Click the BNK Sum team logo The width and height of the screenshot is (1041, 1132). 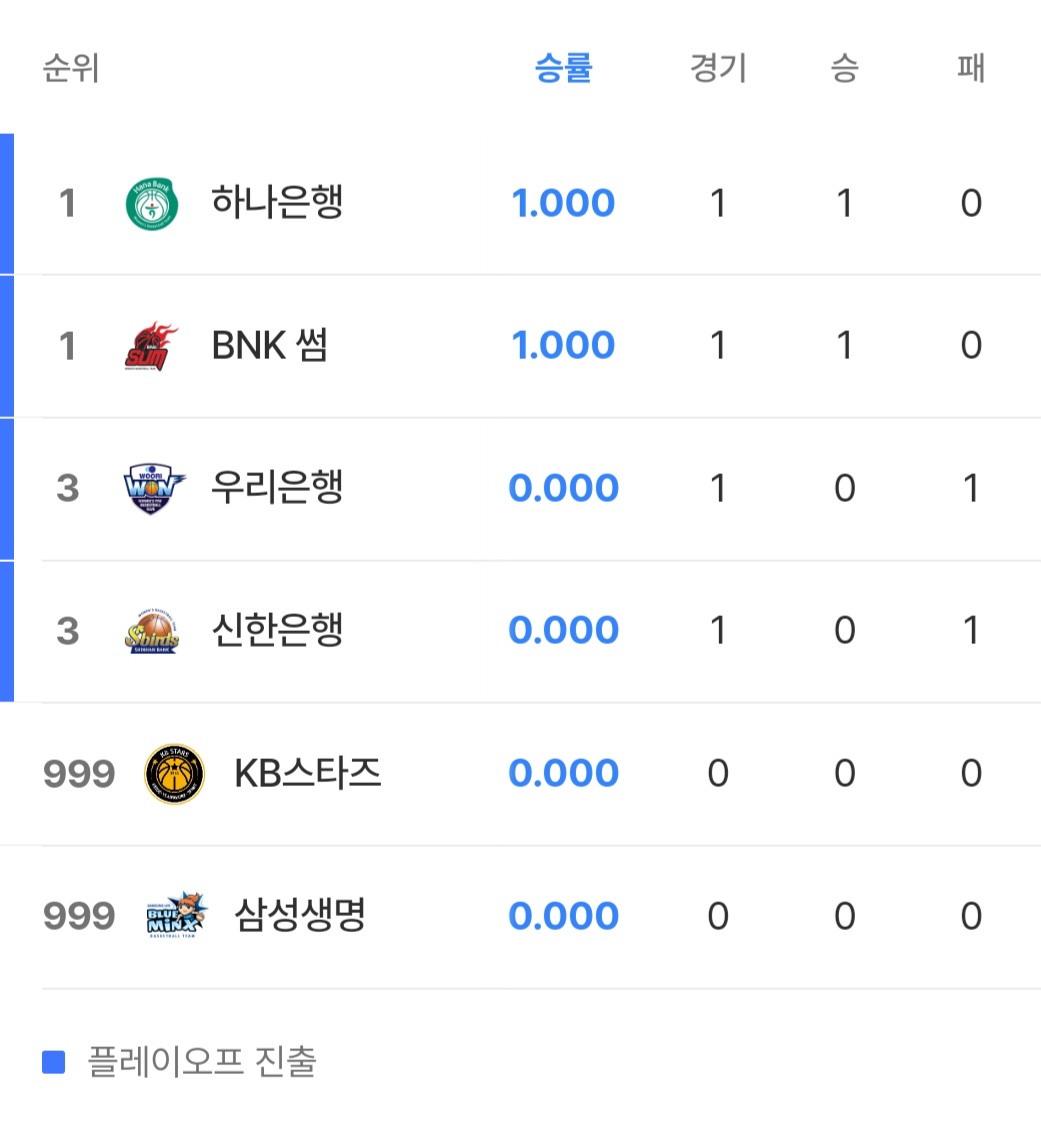point(152,346)
